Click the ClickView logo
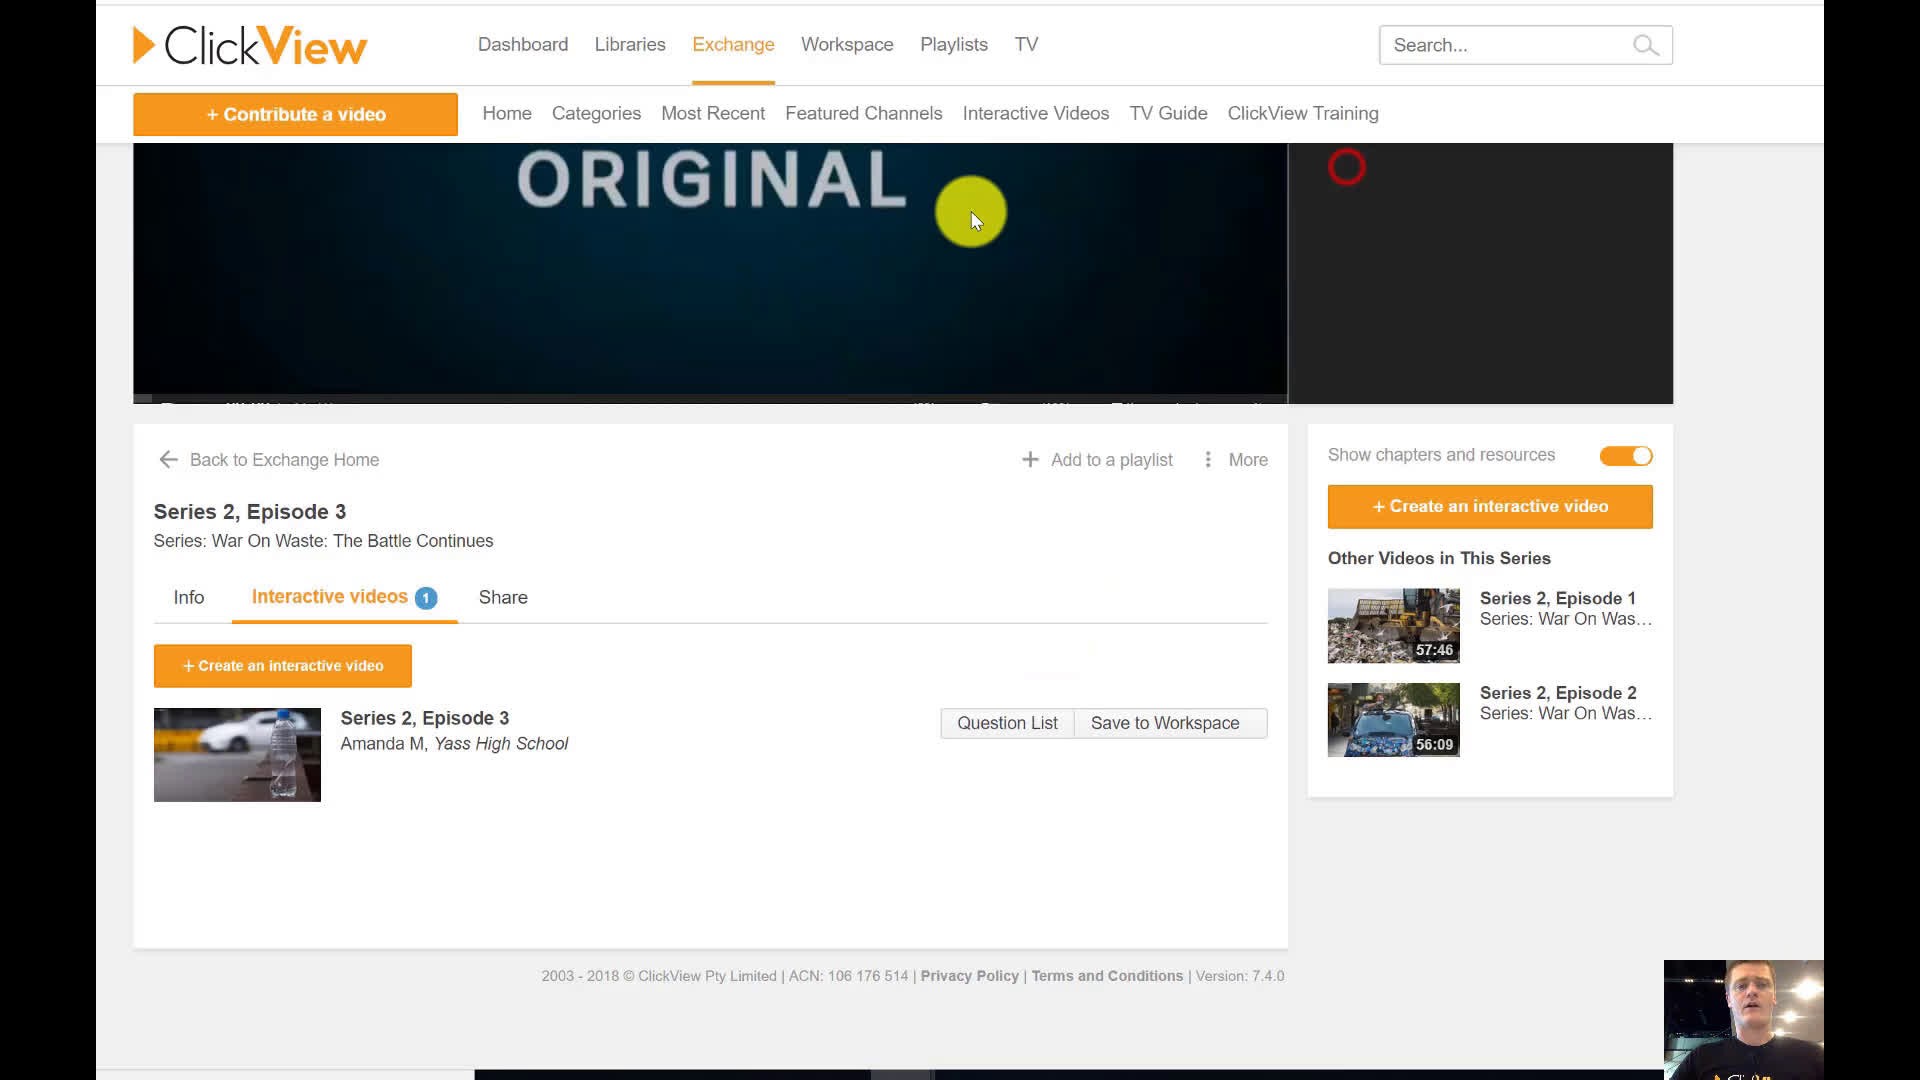1920x1080 pixels. pos(250,45)
